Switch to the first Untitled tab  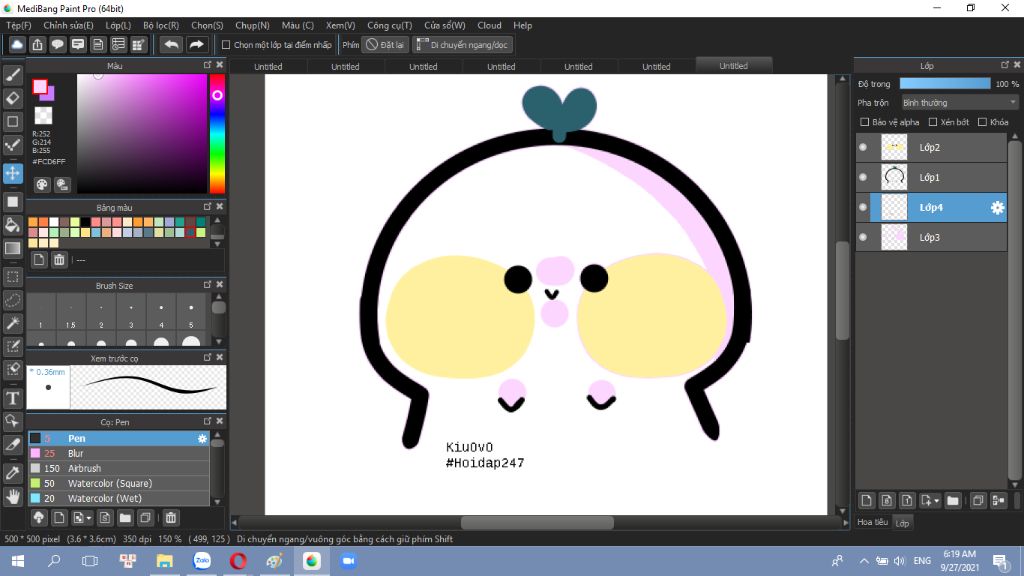(x=268, y=67)
